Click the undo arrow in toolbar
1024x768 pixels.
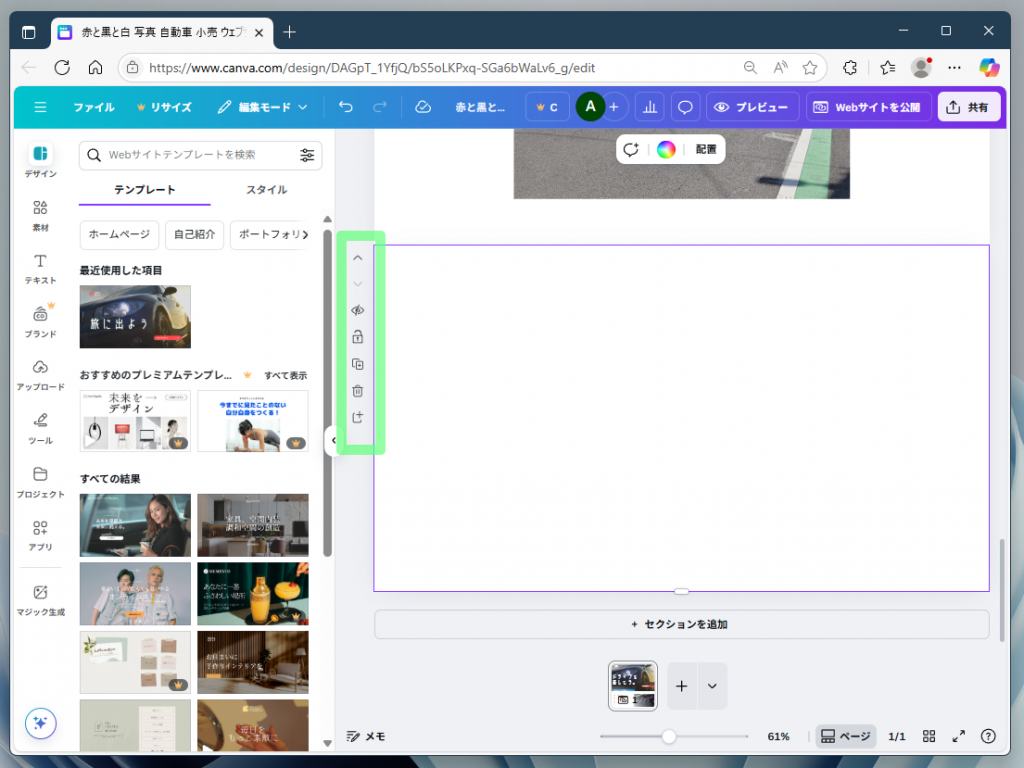346,107
